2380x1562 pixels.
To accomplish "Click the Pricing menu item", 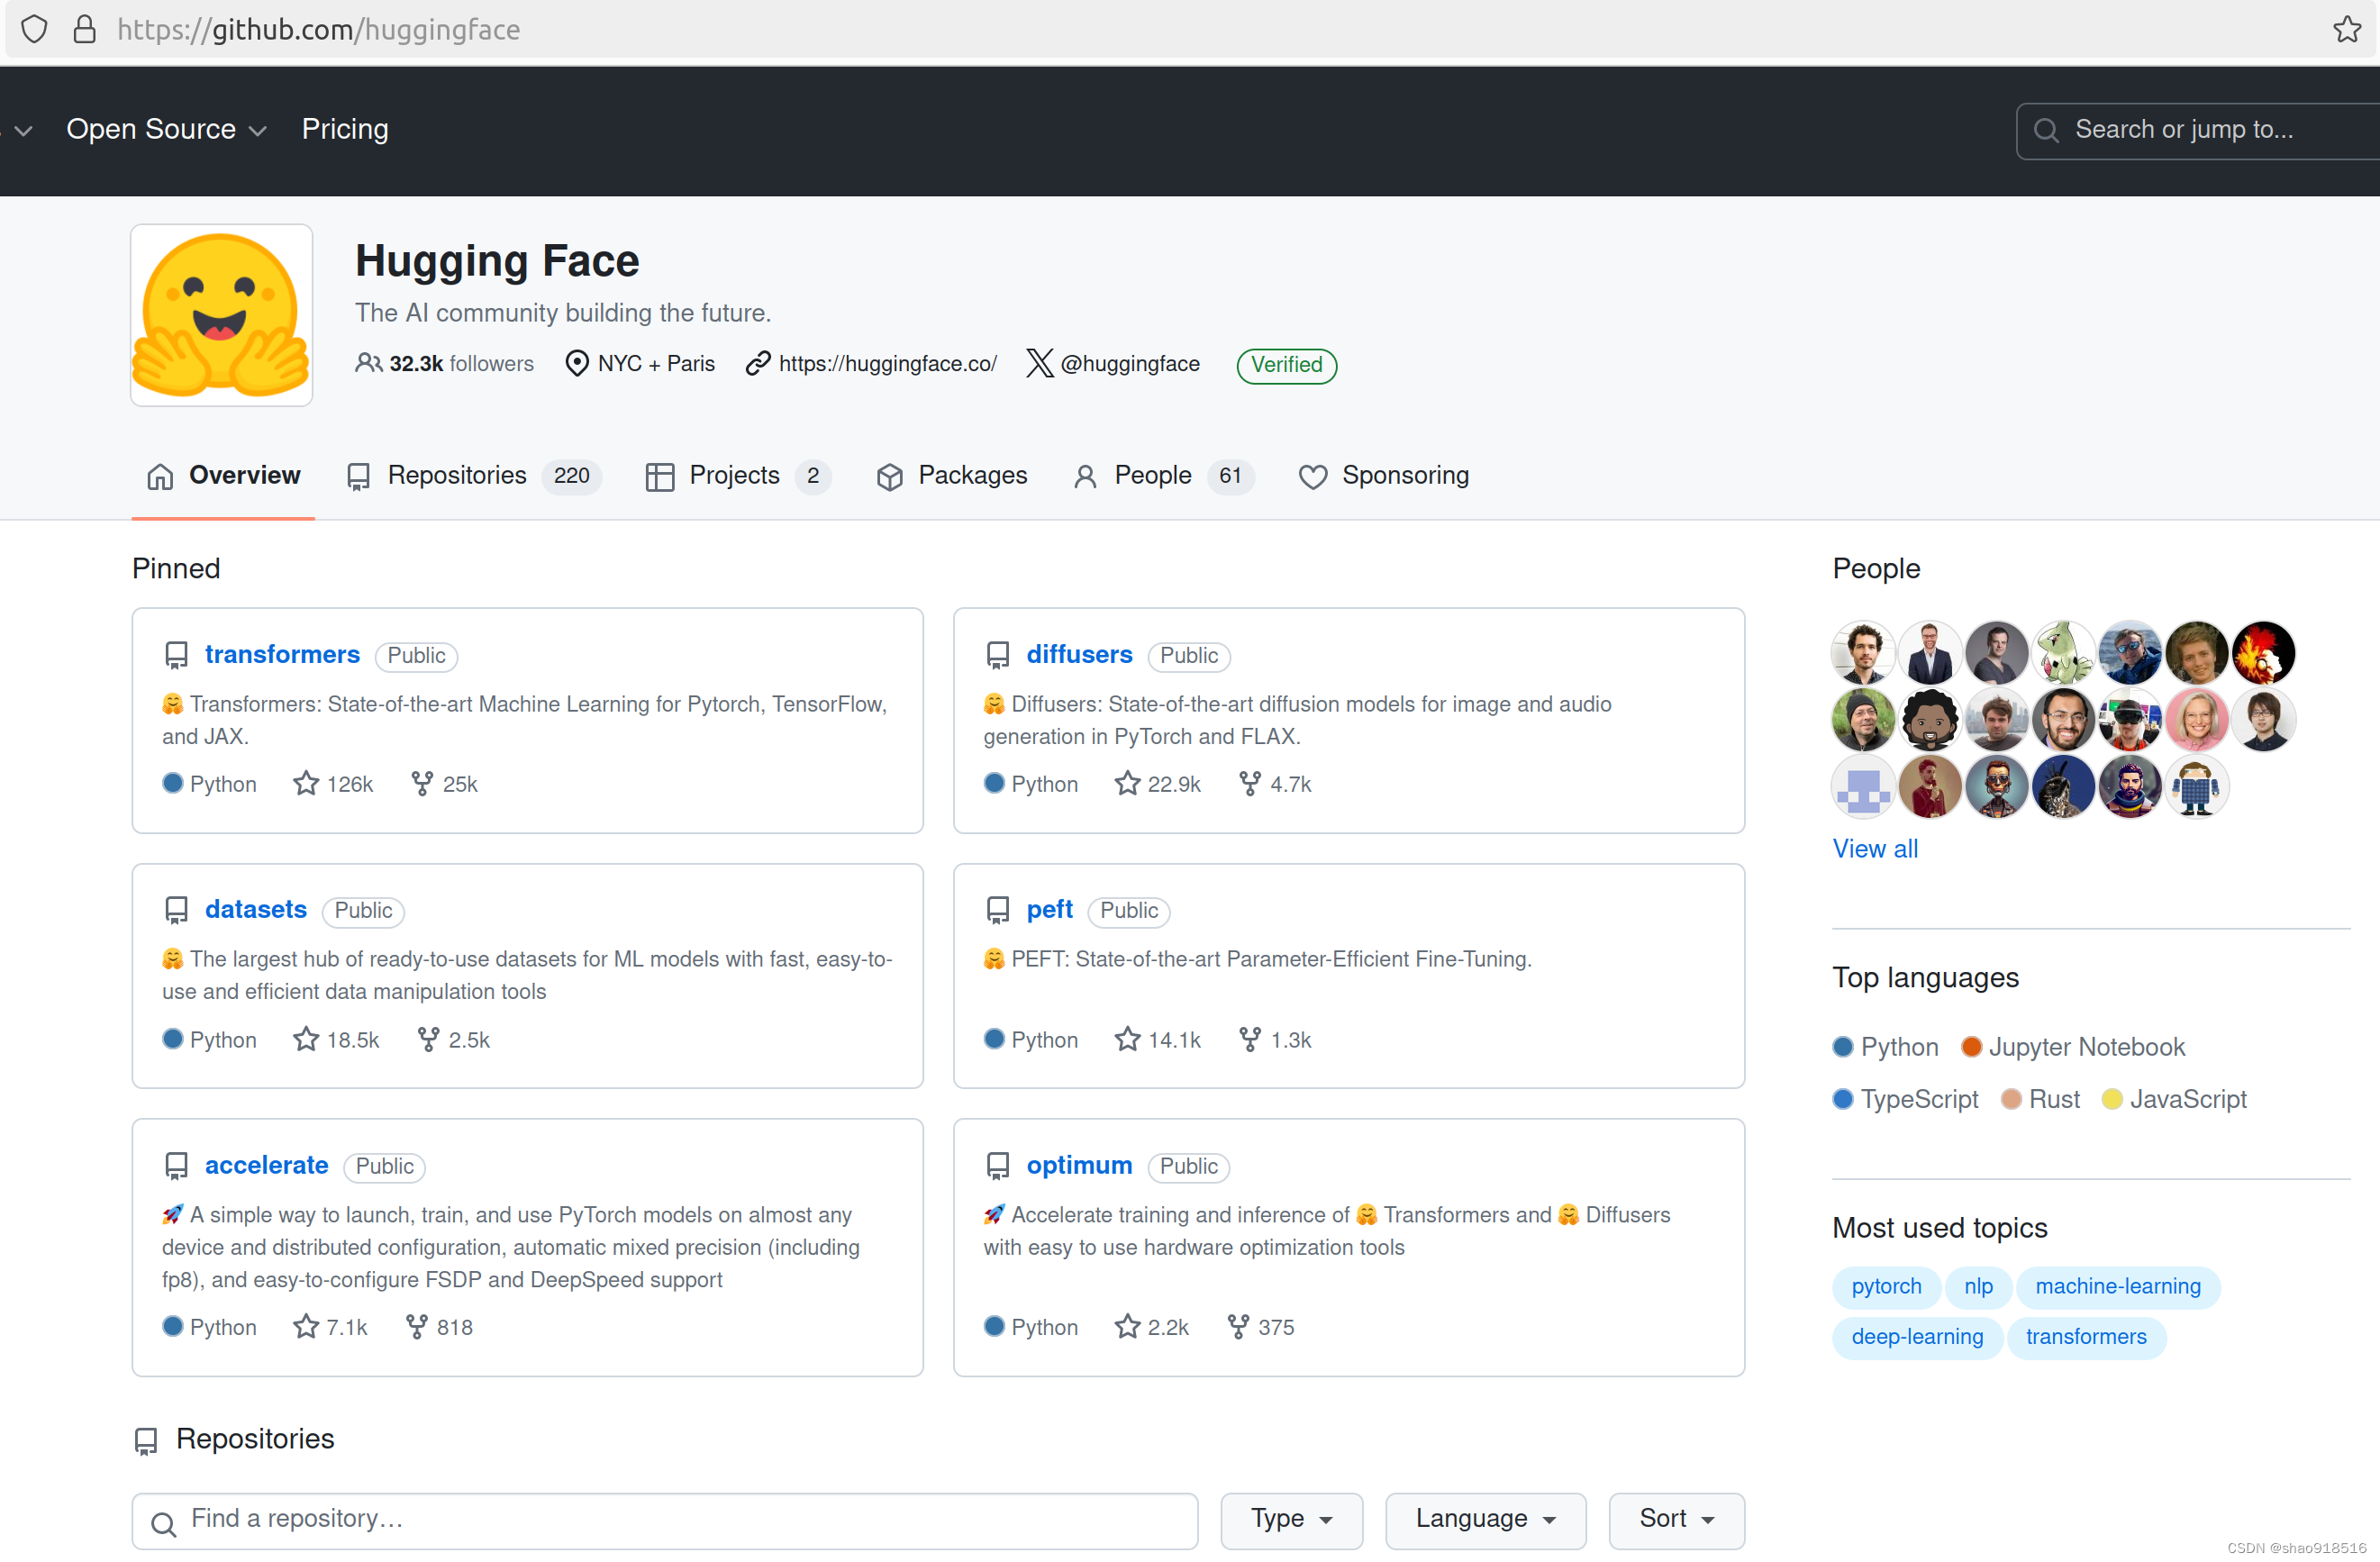I will coord(345,129).
